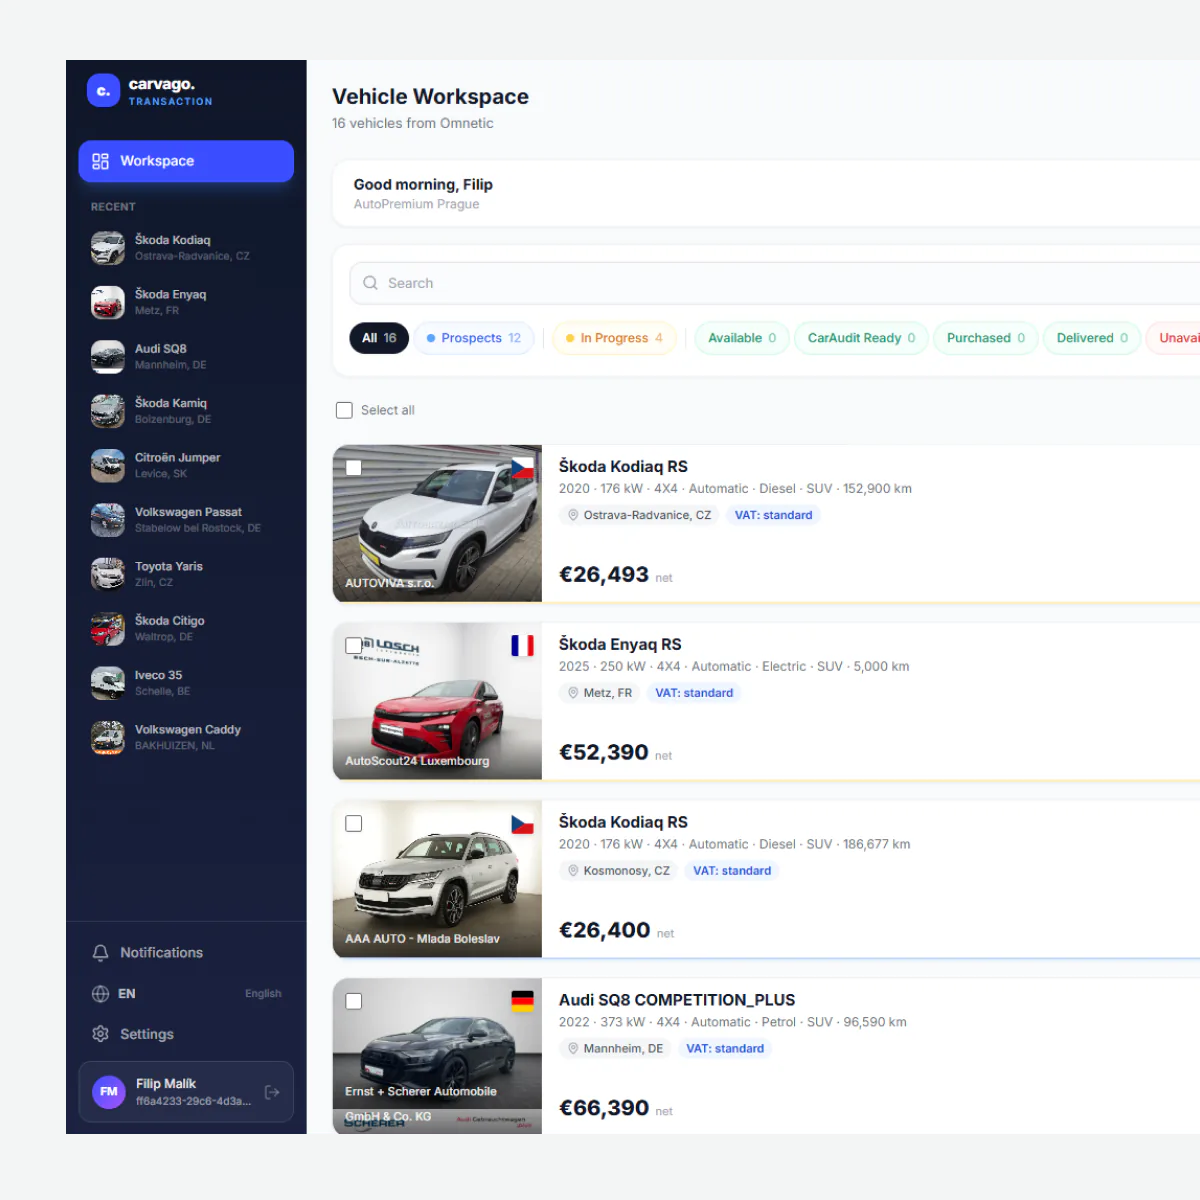
Task: Open recent Volkswagen Caddy in sidebar
Action: [x=186, y=737]
